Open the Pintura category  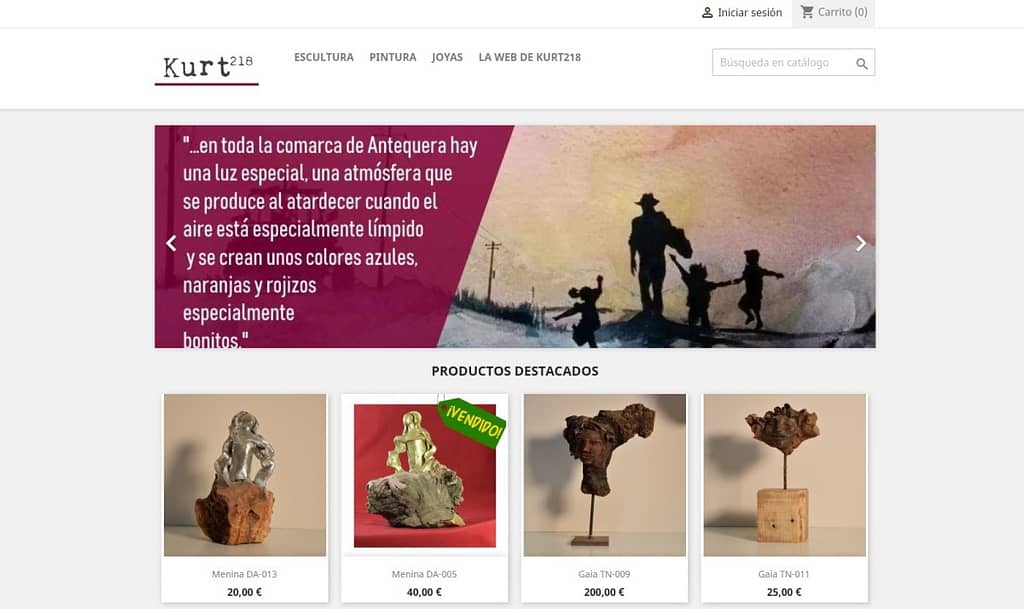392,57
